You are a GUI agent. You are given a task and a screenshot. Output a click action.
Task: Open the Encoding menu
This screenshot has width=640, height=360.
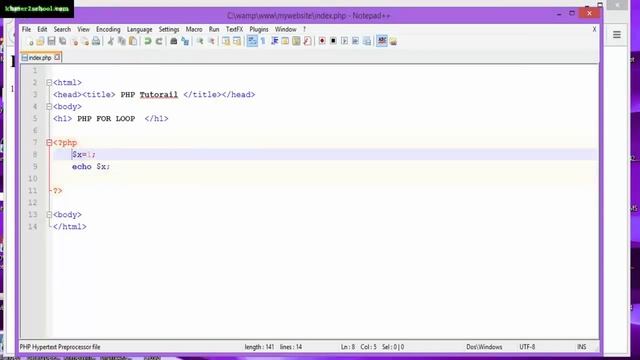pyautogui.click(x=108, y=29)
